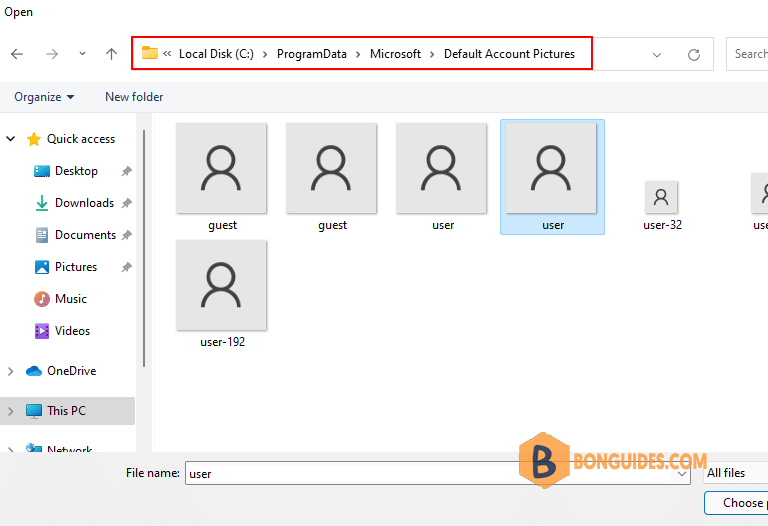Click the Choose picture button
The width and height of the screenshot is (768, 526).
(x=736, y=503)
